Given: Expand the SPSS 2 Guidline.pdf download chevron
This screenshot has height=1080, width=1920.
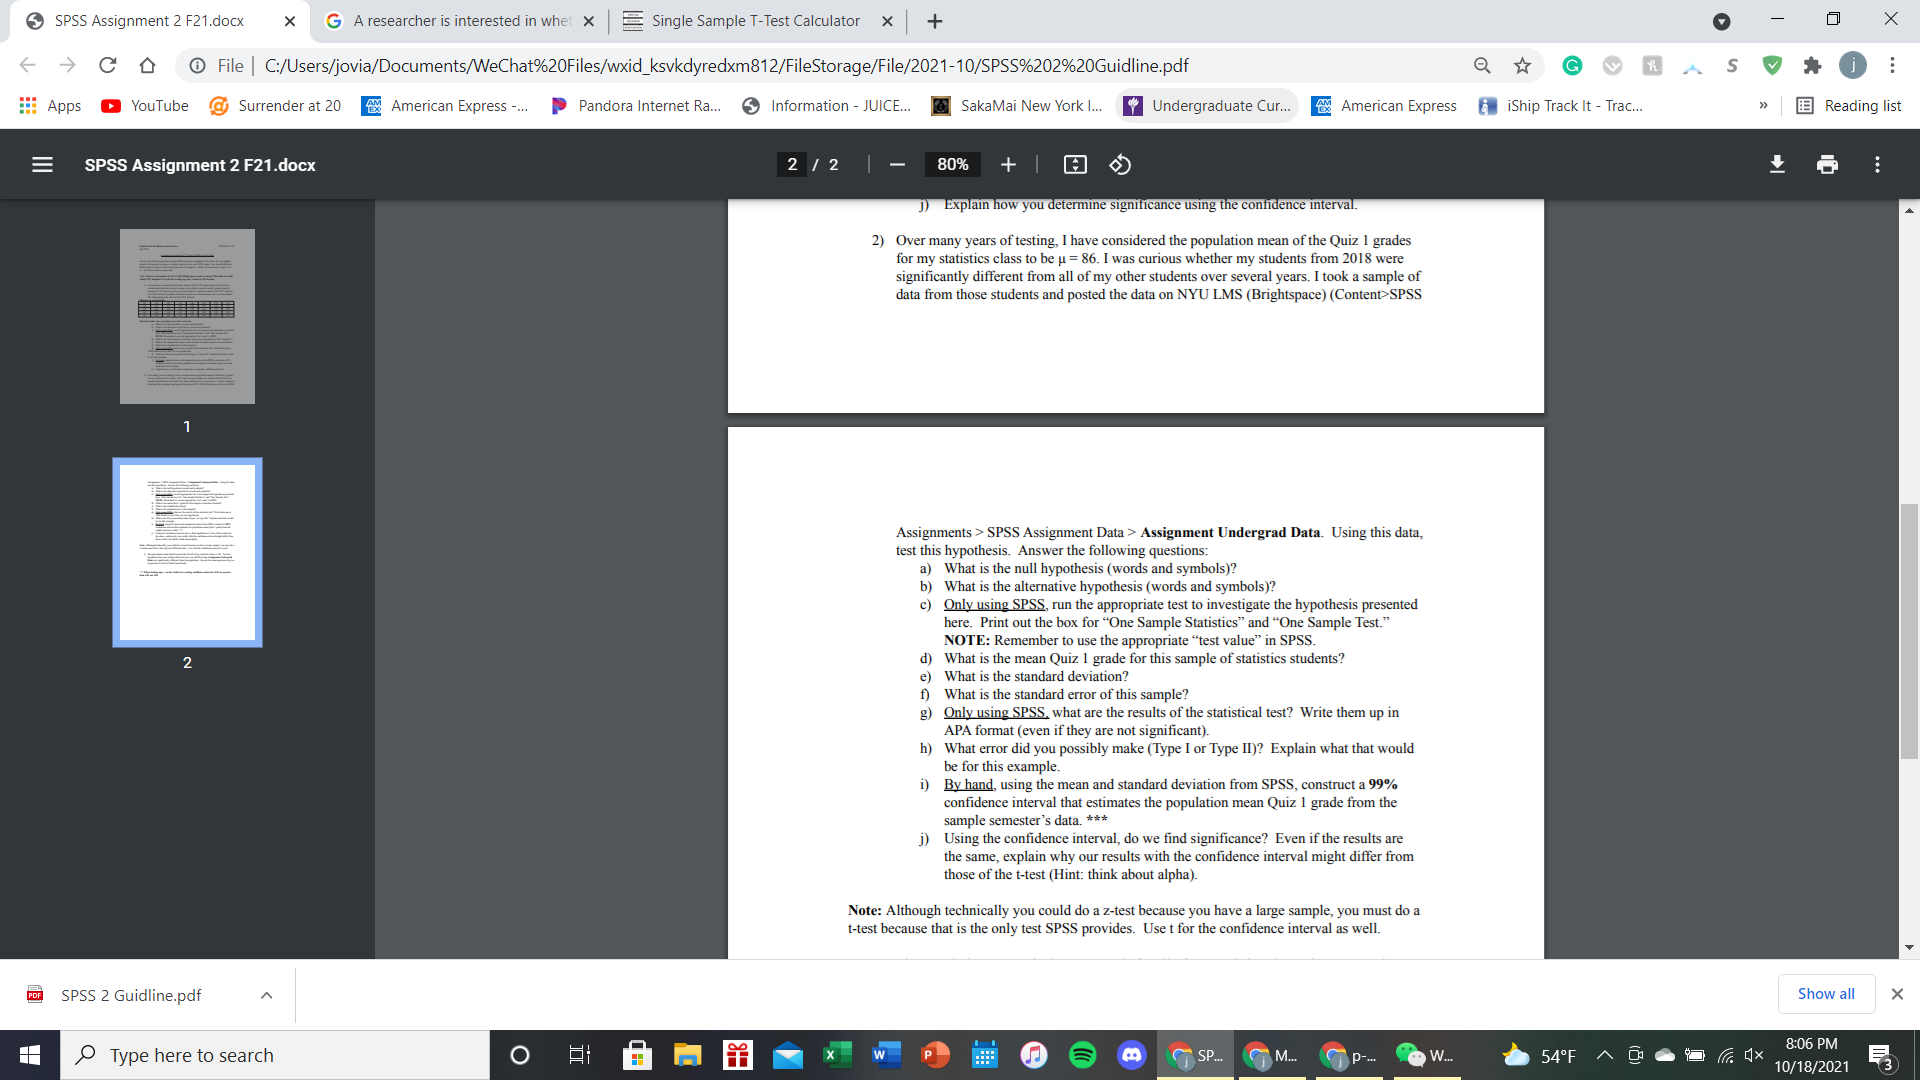Looking at the screenshot, I should pos(265,994).
